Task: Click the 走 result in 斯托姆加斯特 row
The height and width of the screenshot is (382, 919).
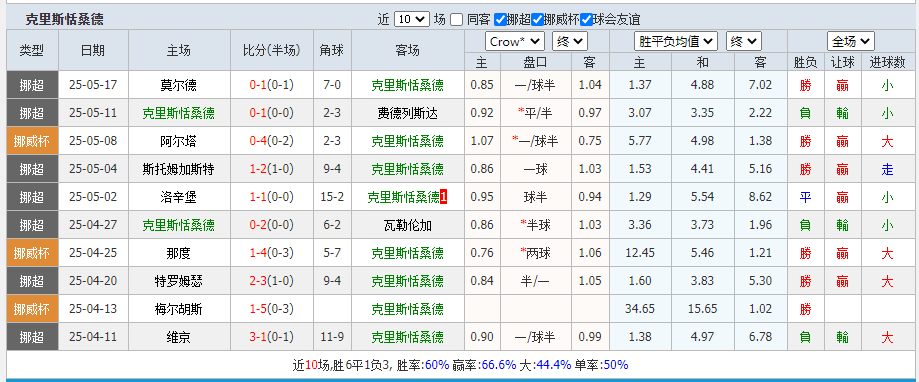Action: point(887,169)
